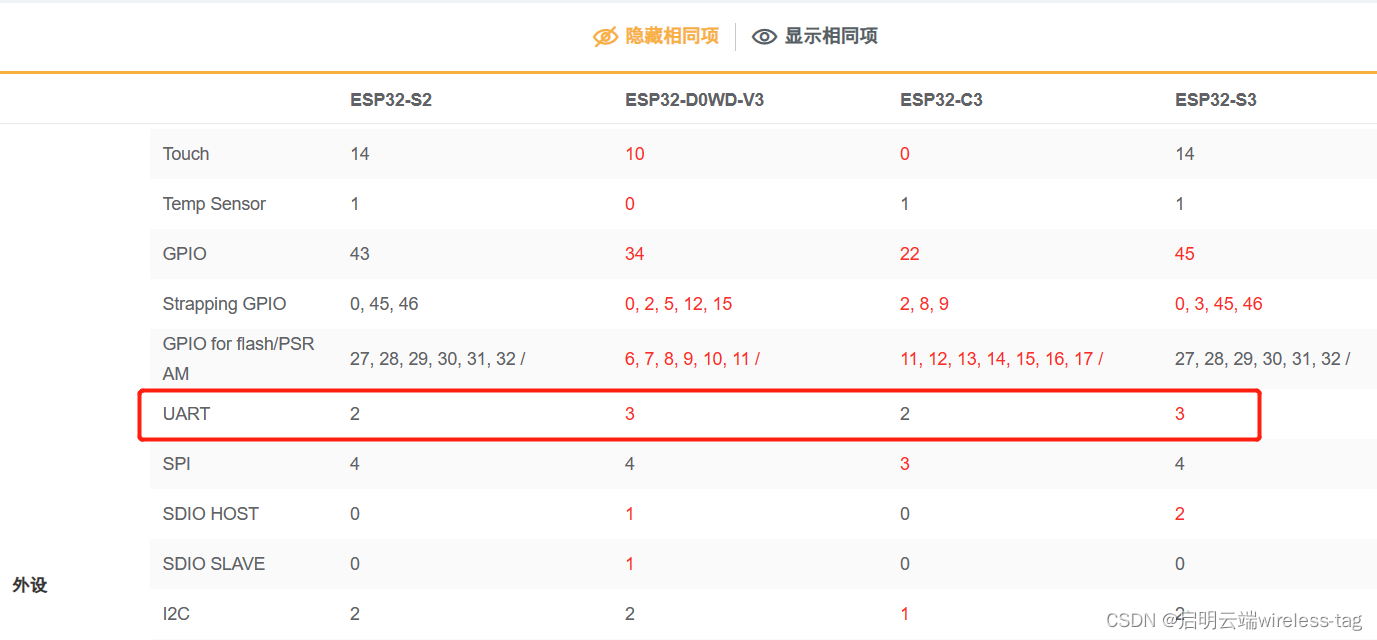
Task: Select SPI value 3 for ESP32-C3
Action: click(905, 464)
